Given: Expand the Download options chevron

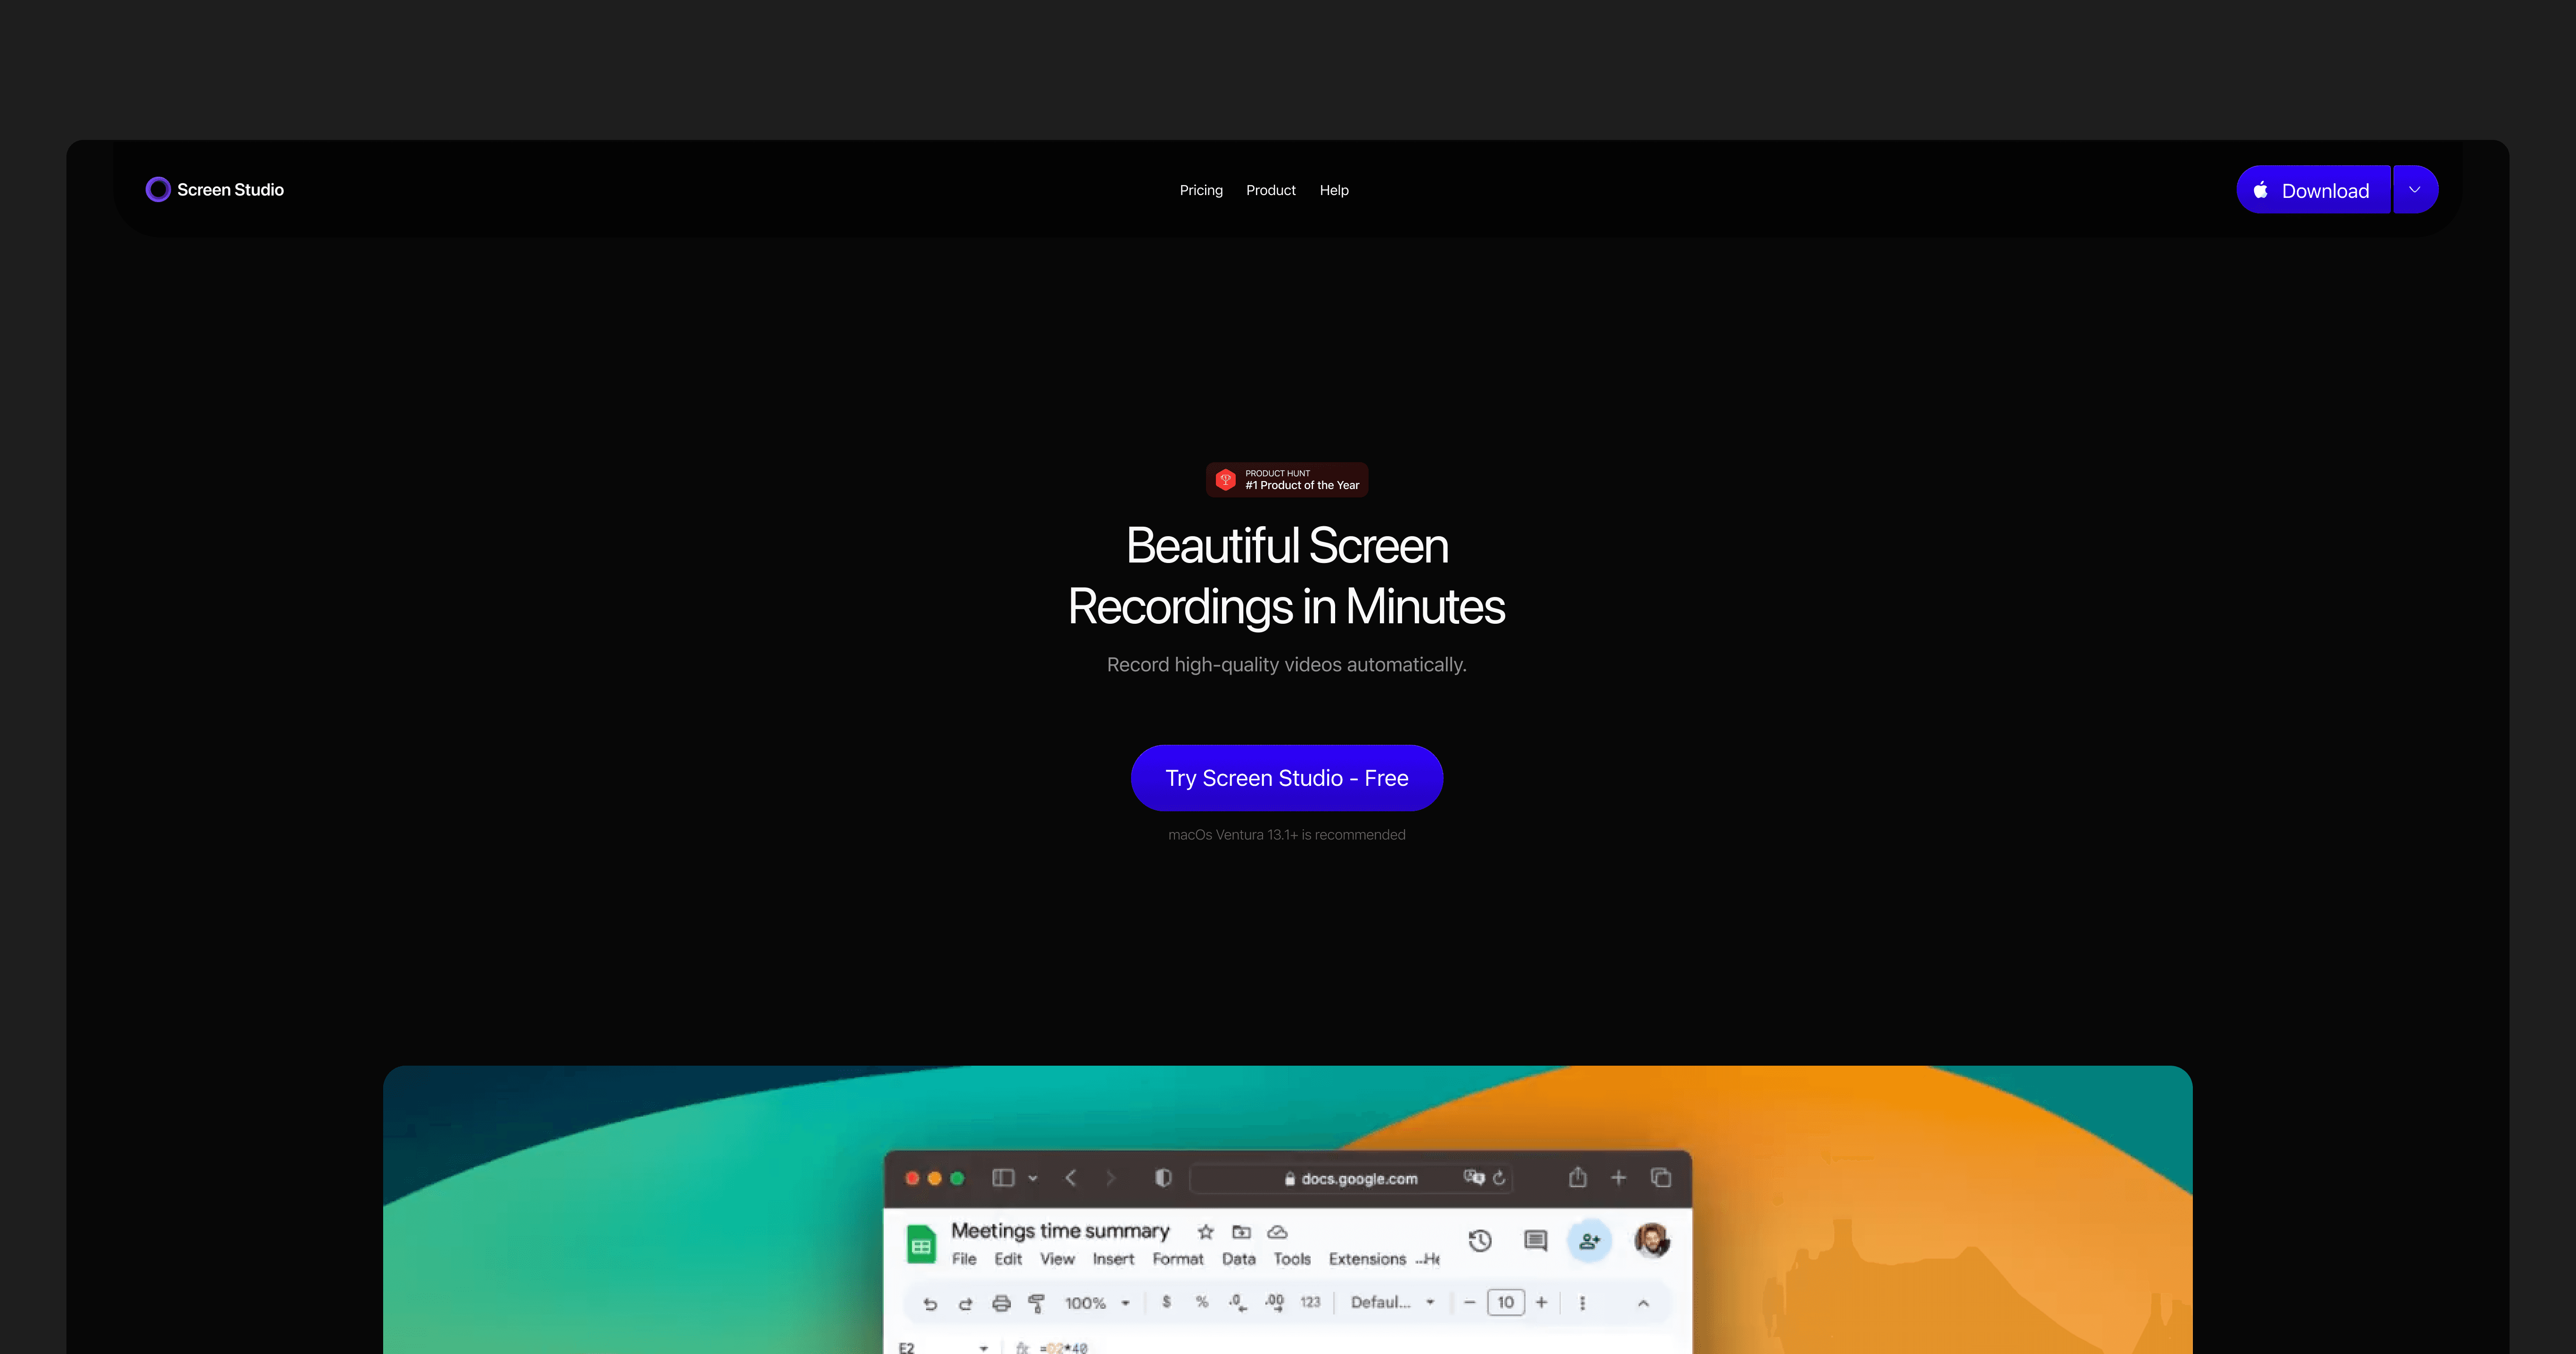Looking at the screenshot, I should click(2415, 190).
